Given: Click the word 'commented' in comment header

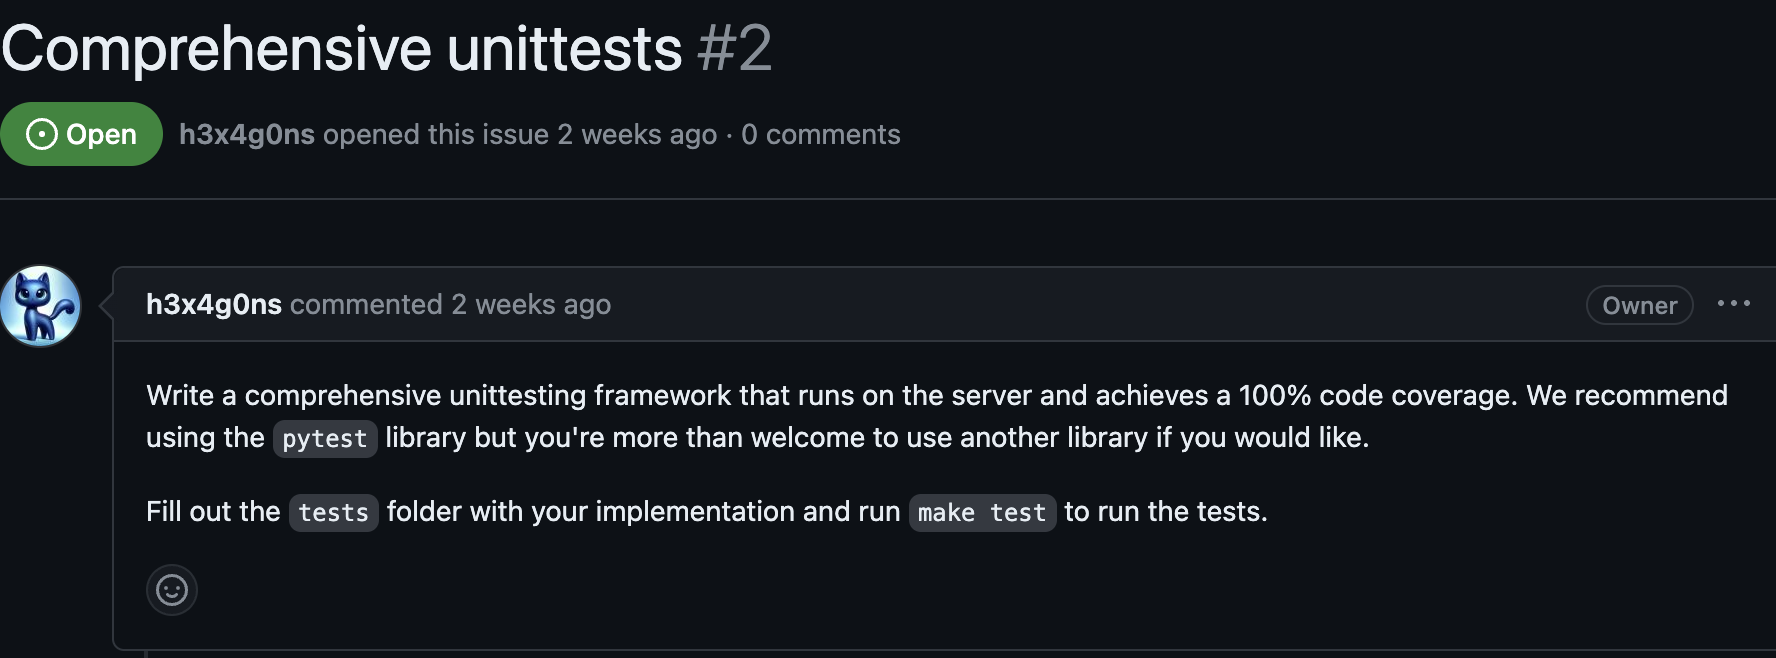Looking at the screenshot, I should (x=366, y=304).
